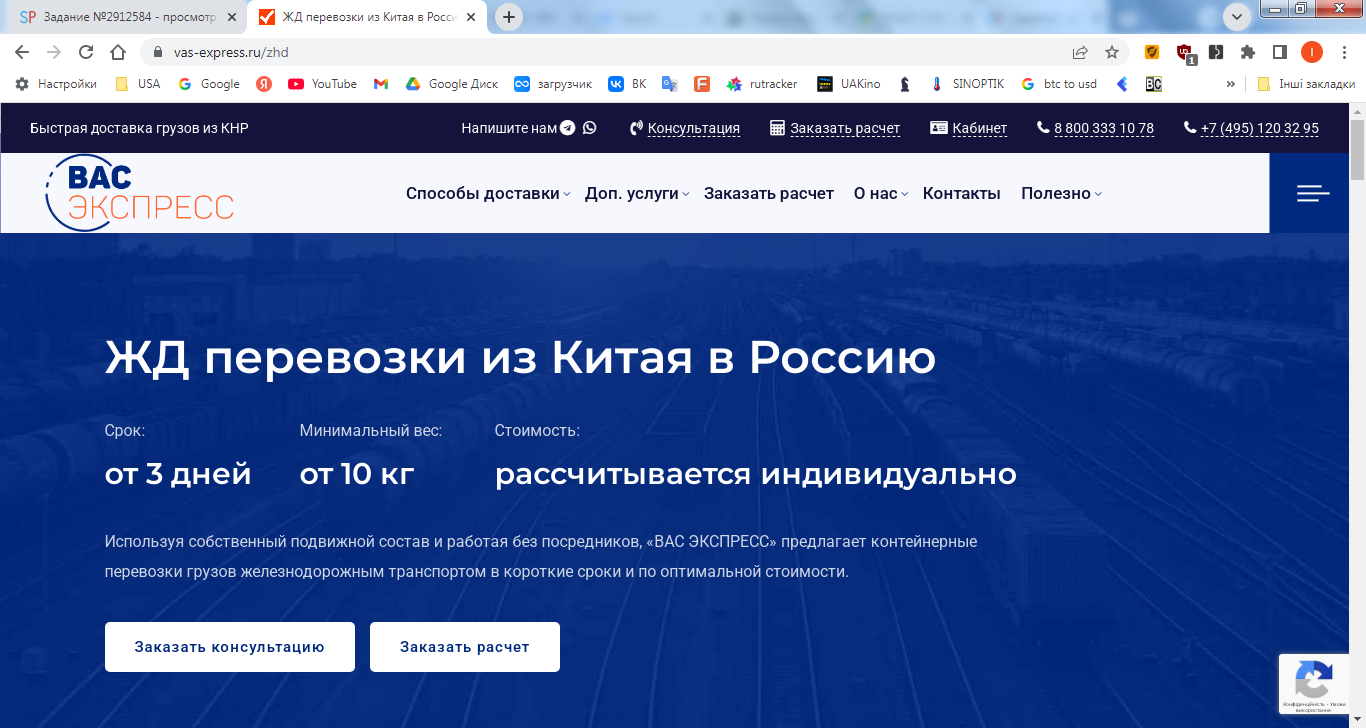Click the Консультация link in top bar

685,128
